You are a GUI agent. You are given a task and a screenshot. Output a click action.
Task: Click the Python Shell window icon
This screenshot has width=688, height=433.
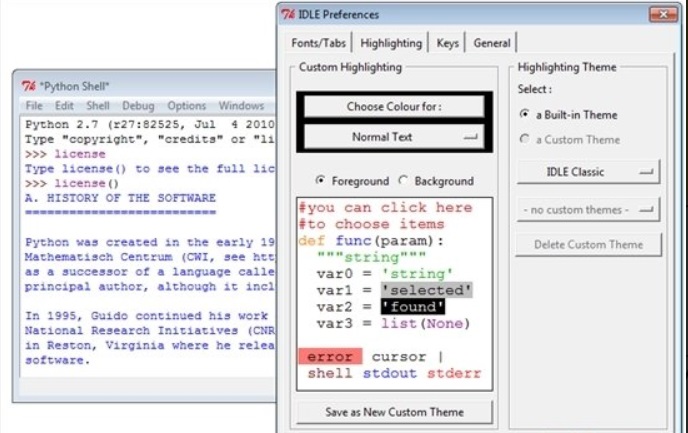pyautogui.click(x=28, y=86)
